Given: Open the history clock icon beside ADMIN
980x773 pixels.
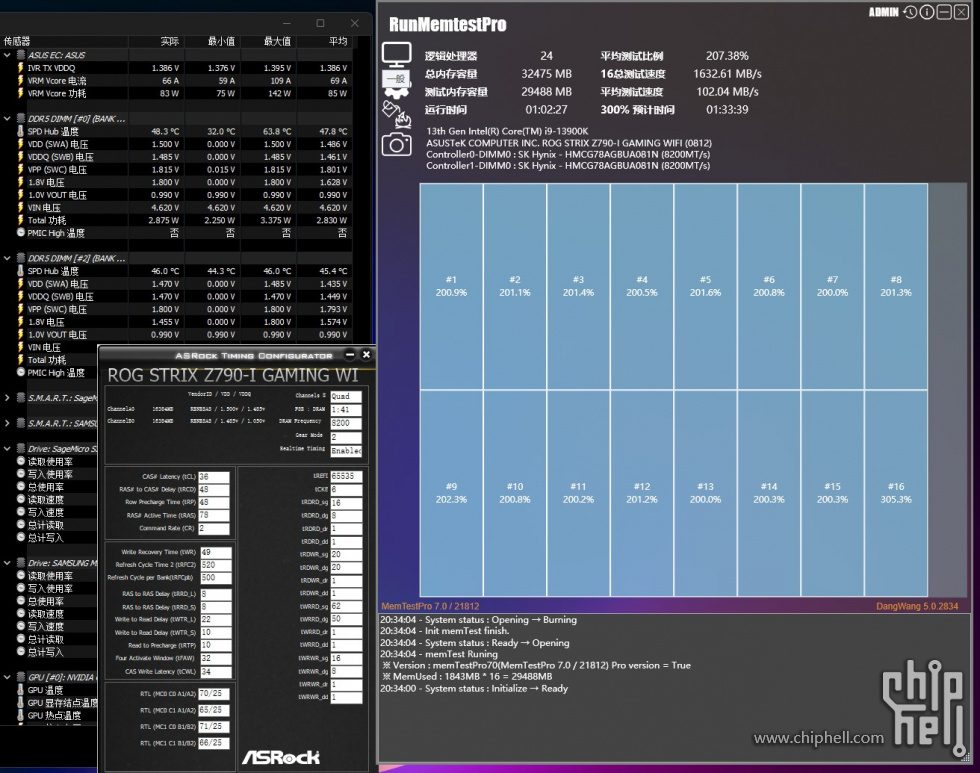Looking at the screenshot, I should coord(910,12).
